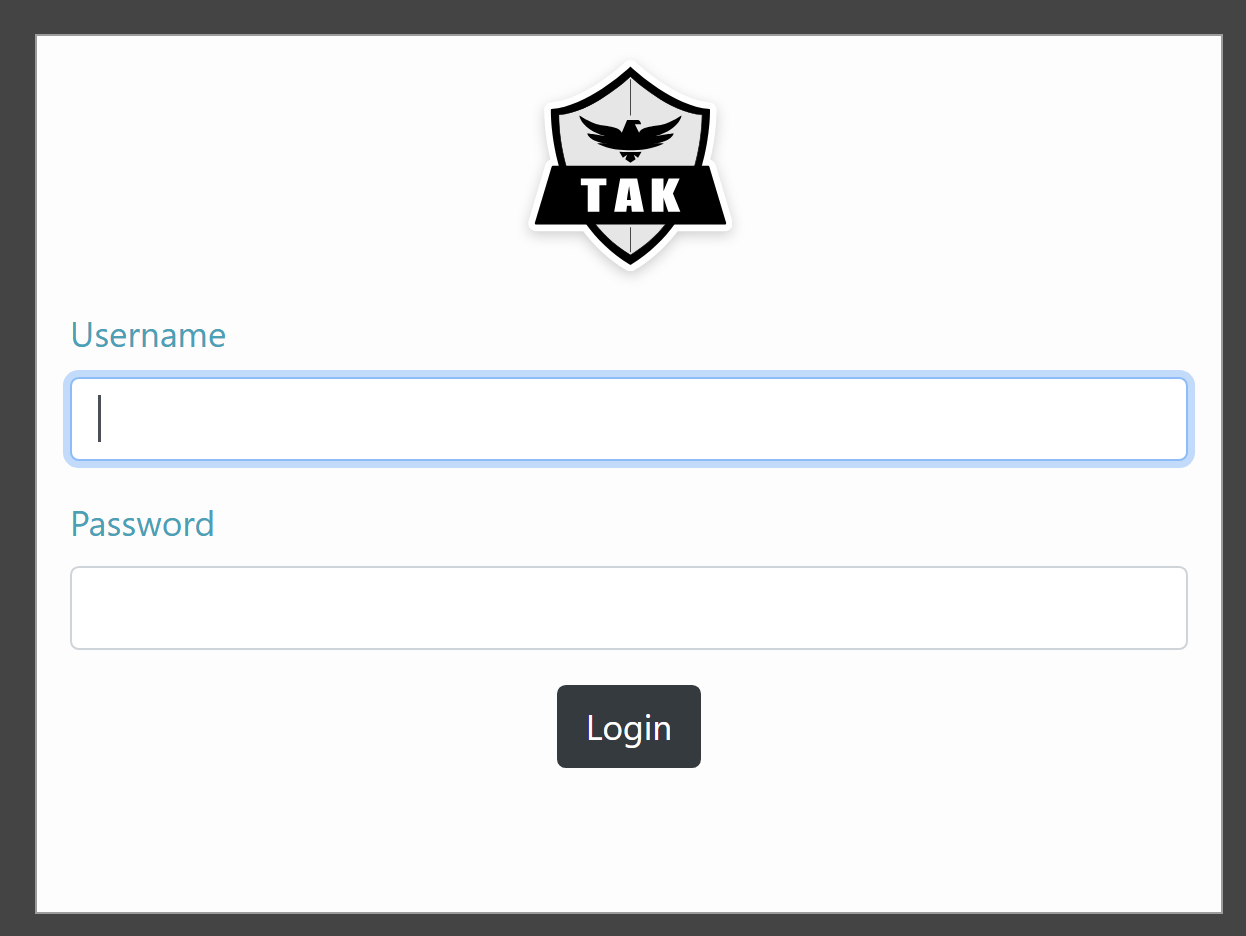Click the blinking text cursor in Username box
This screenshot has height=936, width=1246.
coord(99,419)
